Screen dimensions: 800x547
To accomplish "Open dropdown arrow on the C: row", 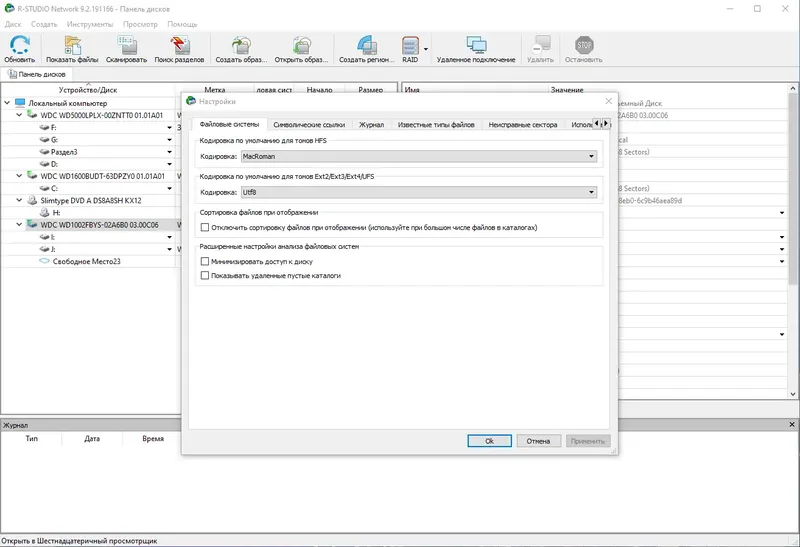I will point(169,188).
